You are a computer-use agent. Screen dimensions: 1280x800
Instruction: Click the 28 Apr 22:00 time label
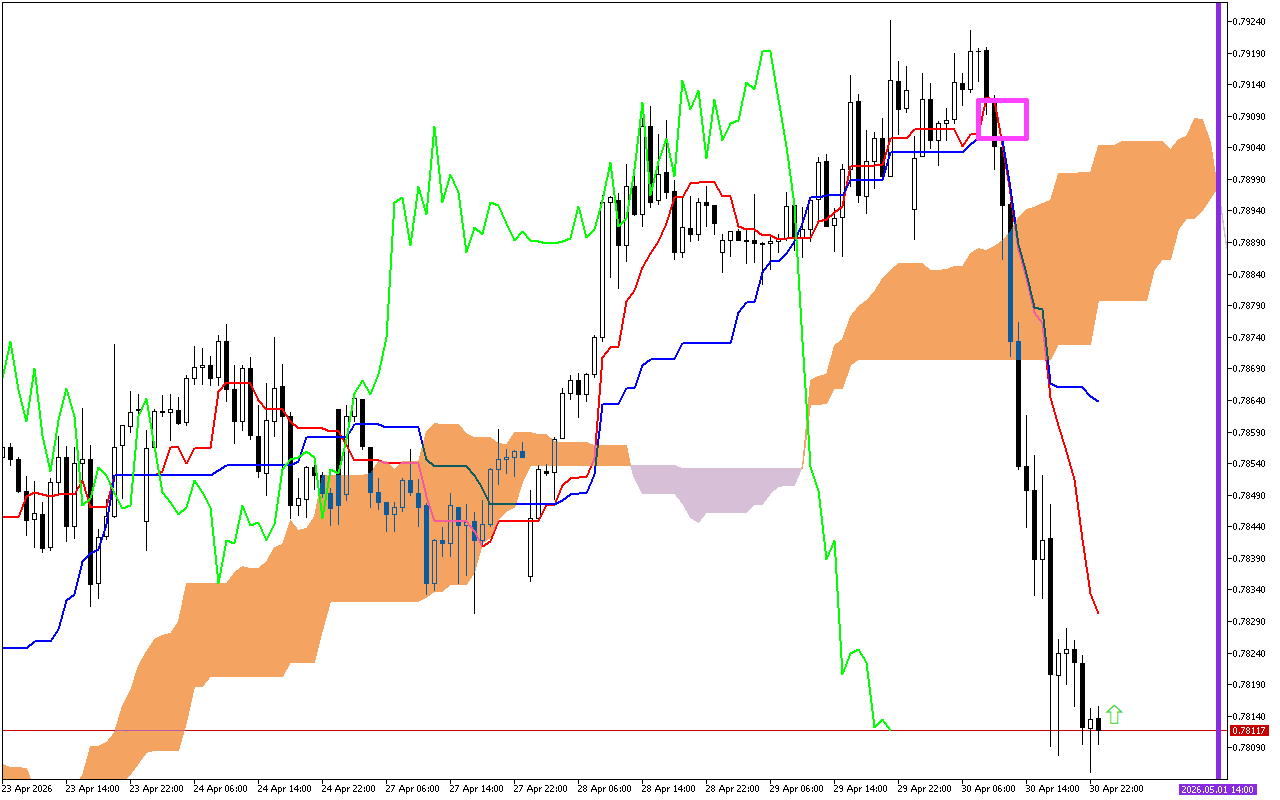(732, 789)
